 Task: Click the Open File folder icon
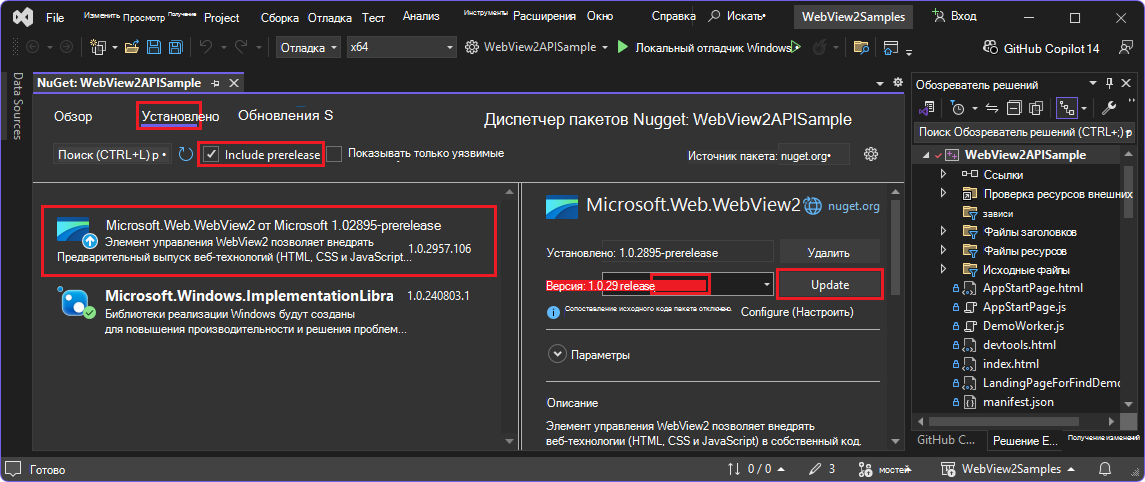pyautogui.click(x=131, y=48)
